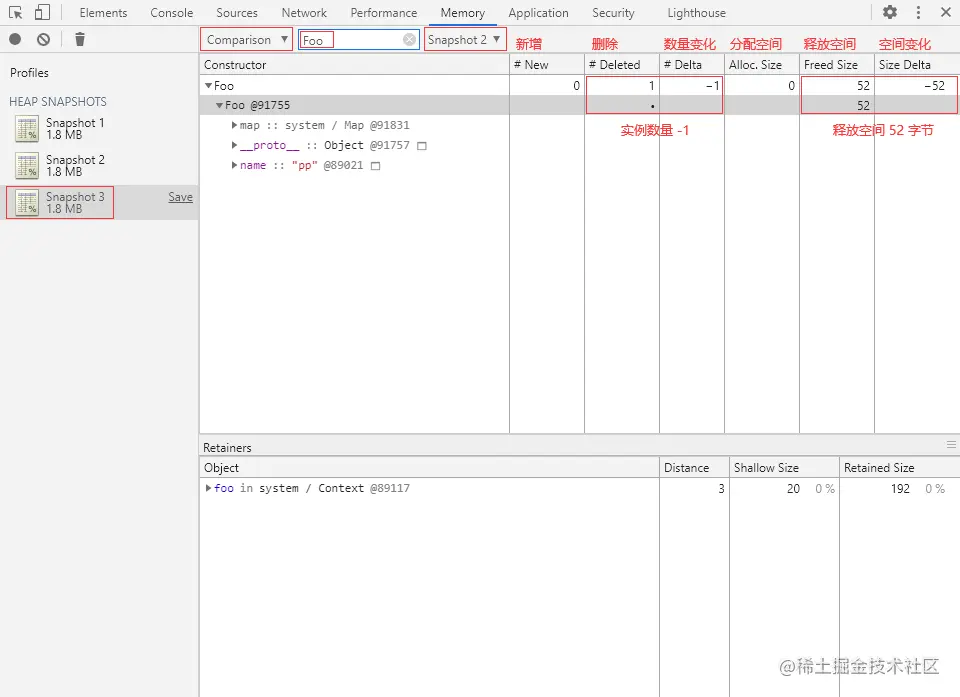Reveal __proto__ Object in summary view
Viewport: 960px width, 697px height.
click(421, 146)
